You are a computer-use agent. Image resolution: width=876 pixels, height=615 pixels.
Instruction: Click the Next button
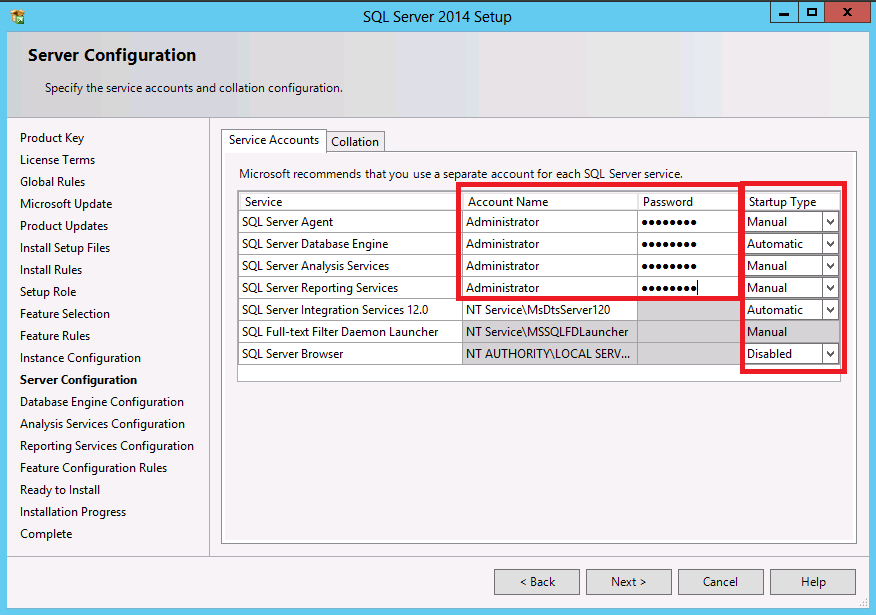[x=629, y=582]
